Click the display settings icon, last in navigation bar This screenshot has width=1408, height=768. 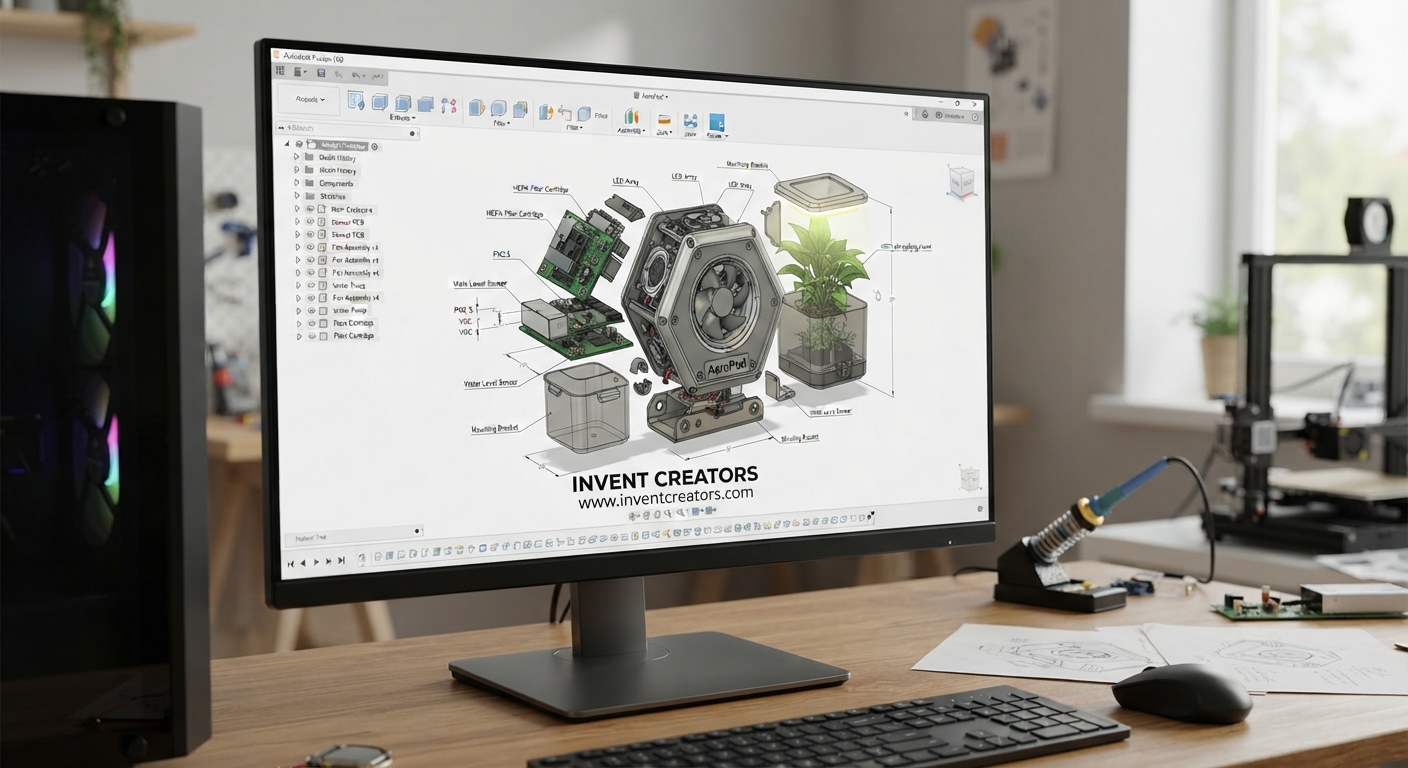(711, 511)
